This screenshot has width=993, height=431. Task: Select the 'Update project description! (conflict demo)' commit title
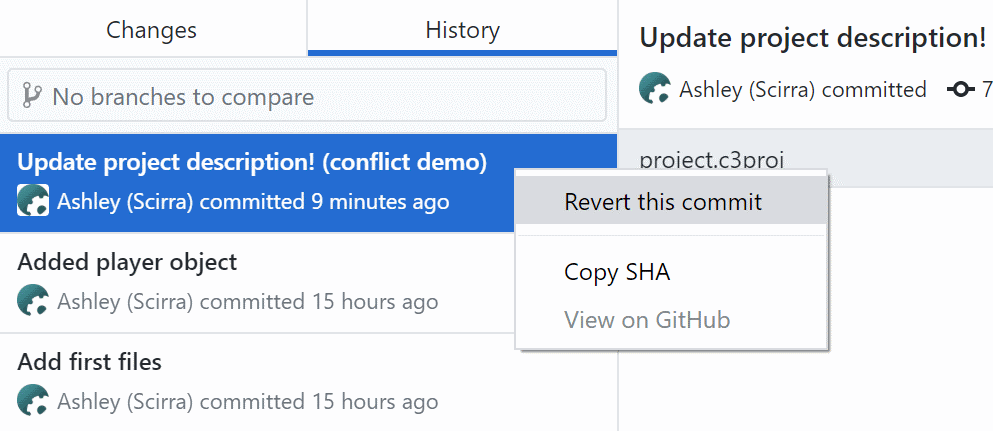click(x=252, y=163)
